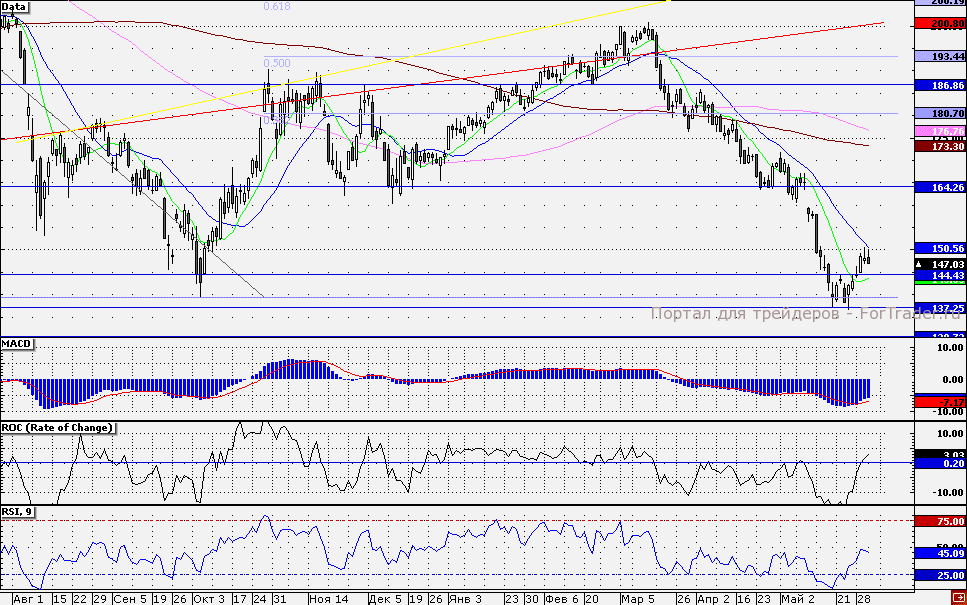
Task: Click the RSI, 9 indicator label
Action: tap(18, 512)
